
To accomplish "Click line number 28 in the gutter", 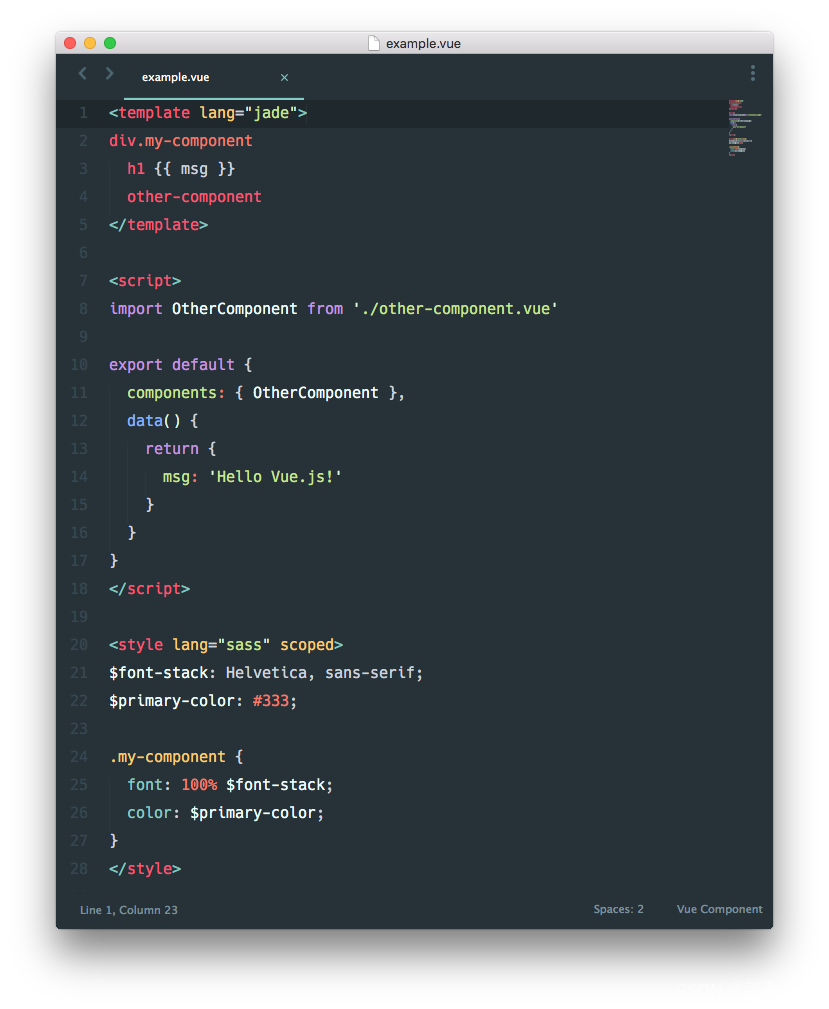I will pyautogui.click(x=79, y=869).
